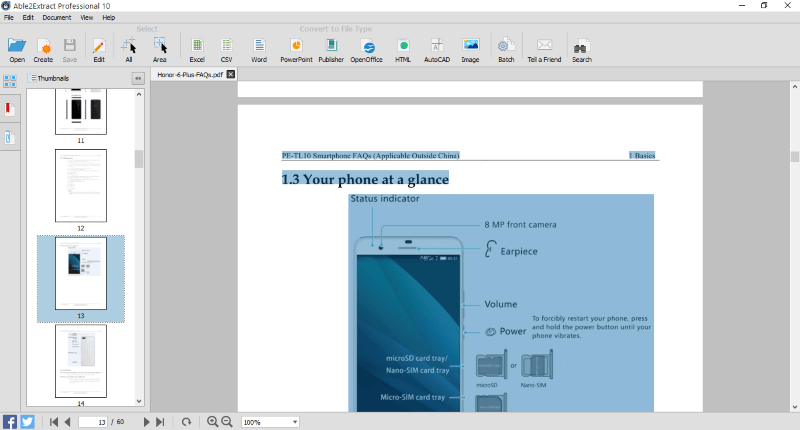Convert to AutoCAD

click(x=437, y=50)
